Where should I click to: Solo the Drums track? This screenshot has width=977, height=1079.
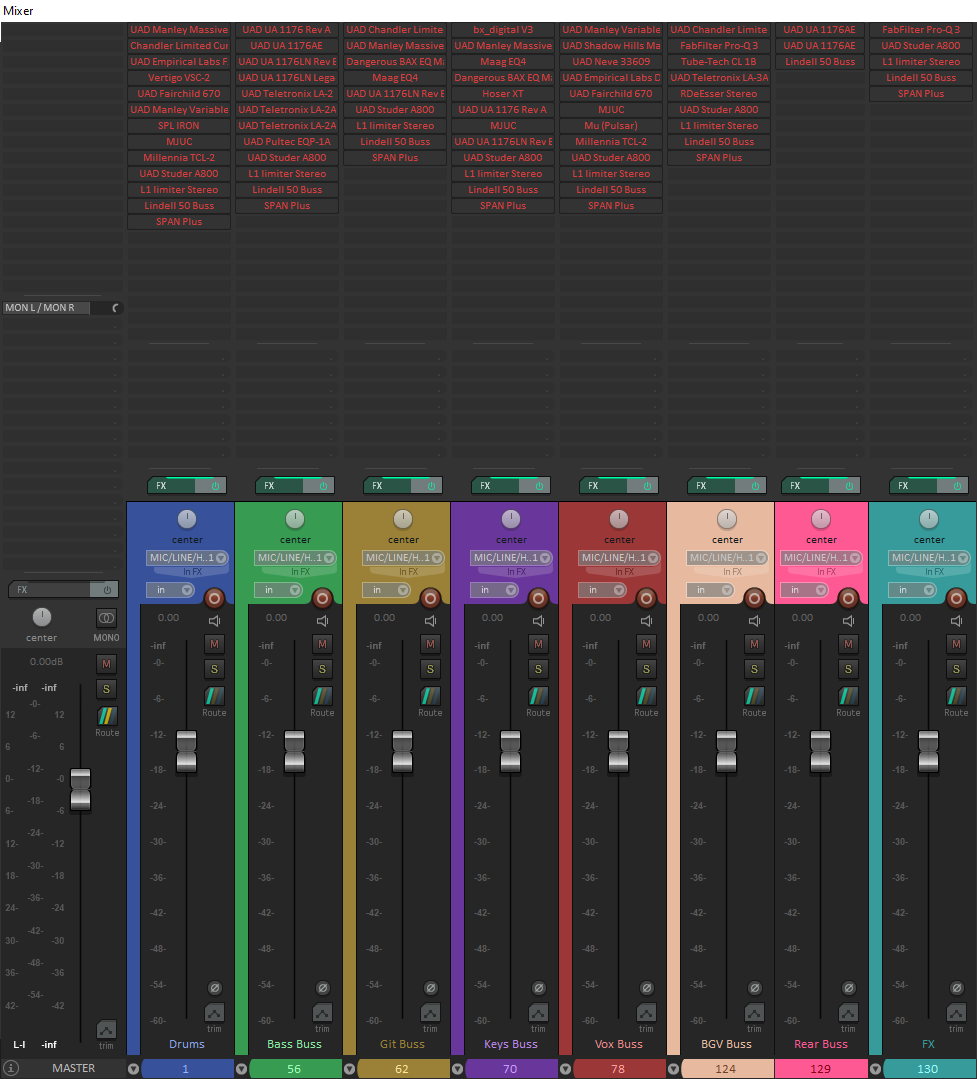coord(214,669)
